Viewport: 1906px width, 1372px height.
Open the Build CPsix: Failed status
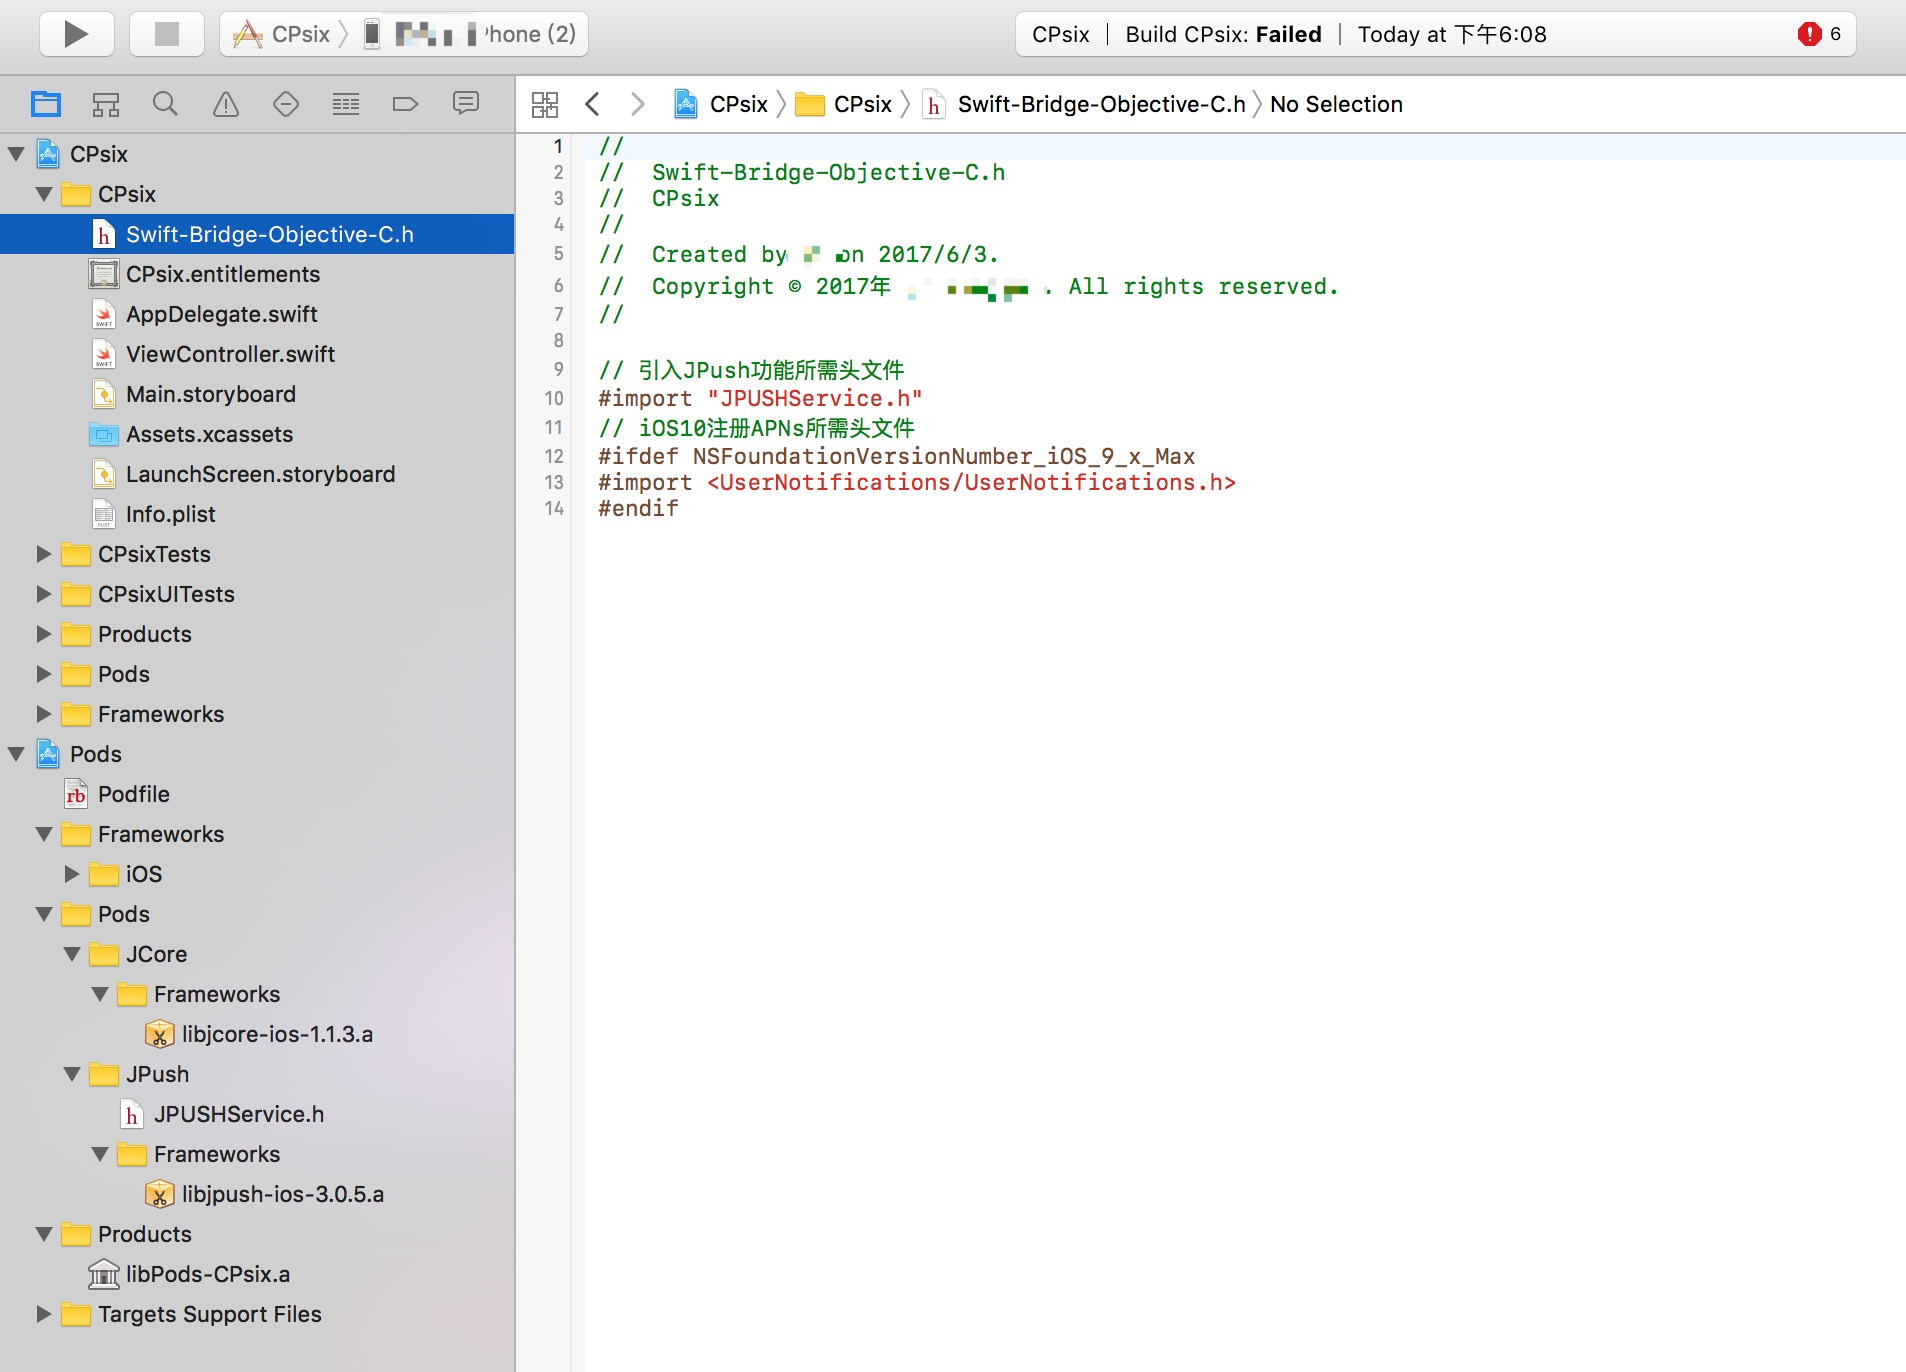click(1223, 34)
